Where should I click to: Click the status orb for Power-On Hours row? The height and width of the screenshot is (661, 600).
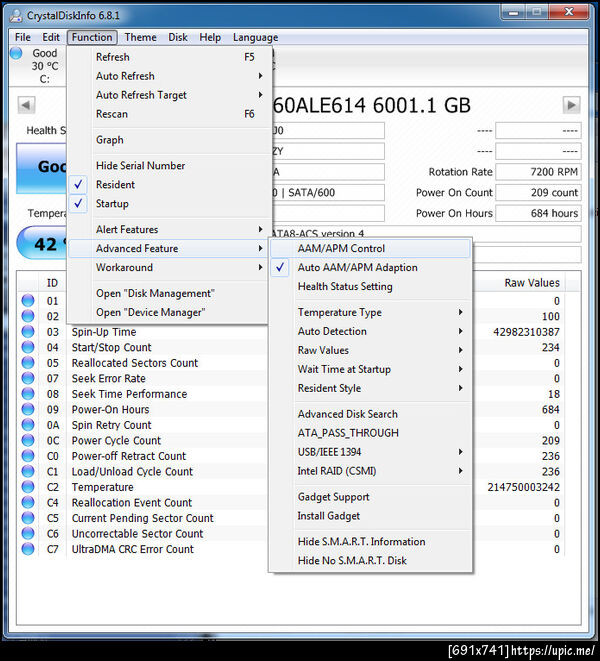[28, 409]
